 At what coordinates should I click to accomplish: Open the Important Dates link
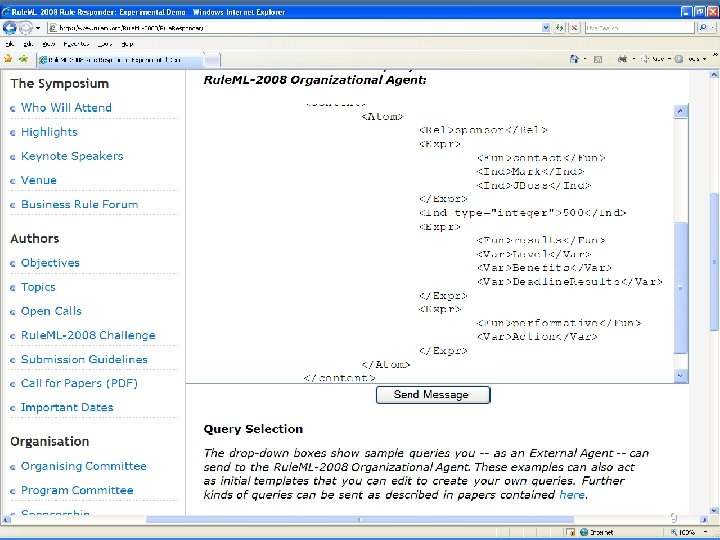point(67,407)
